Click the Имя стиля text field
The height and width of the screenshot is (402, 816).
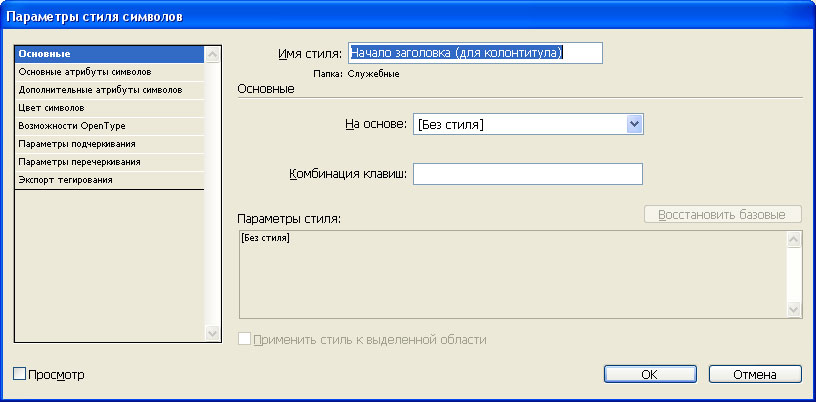tap(475, 53)
